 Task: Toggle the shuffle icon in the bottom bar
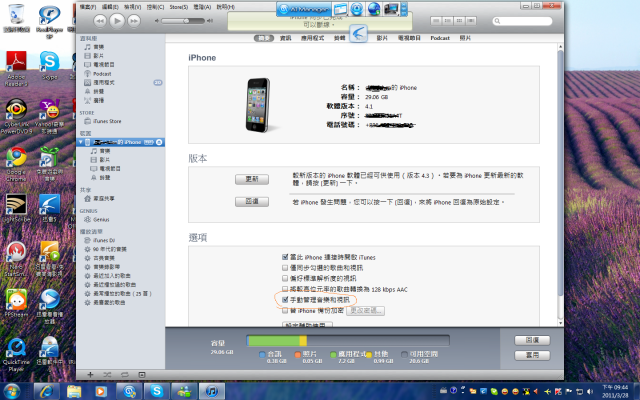click(x=107, y=374)
